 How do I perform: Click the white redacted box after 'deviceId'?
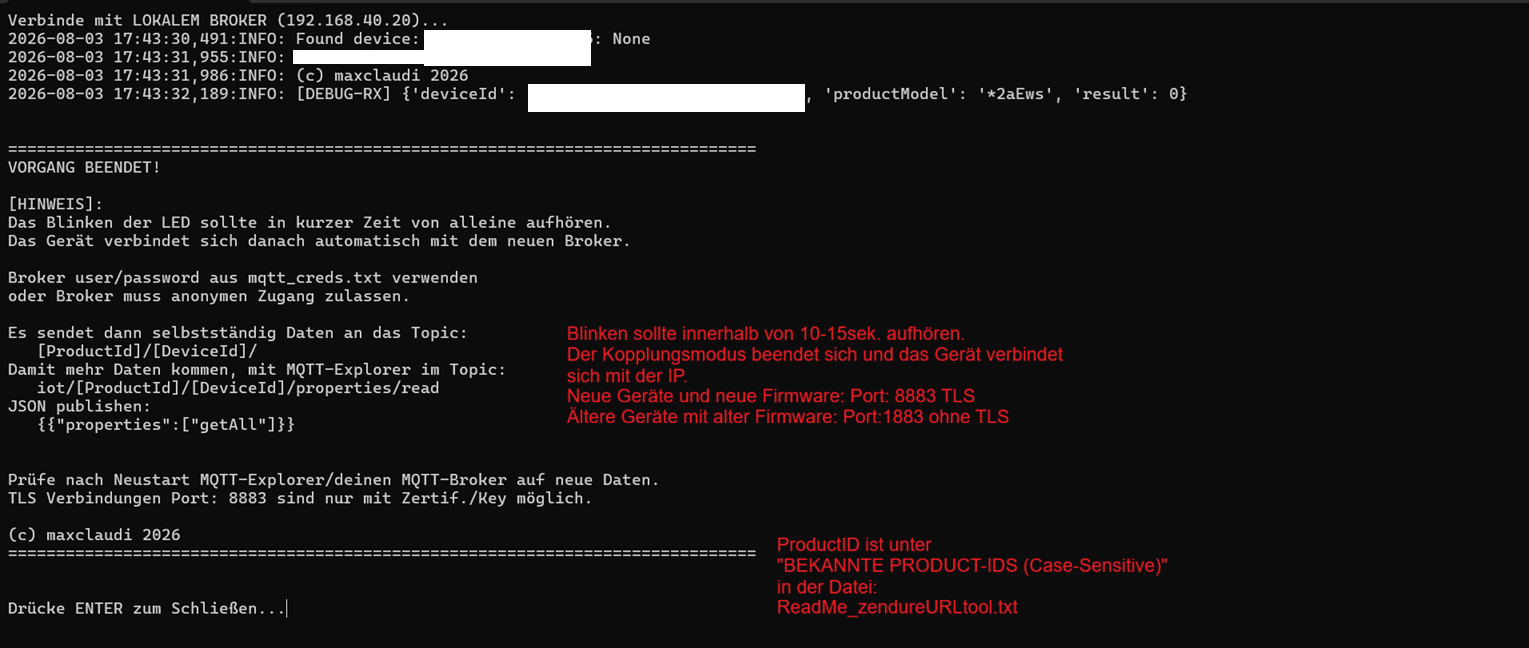[x=666, y=98]
